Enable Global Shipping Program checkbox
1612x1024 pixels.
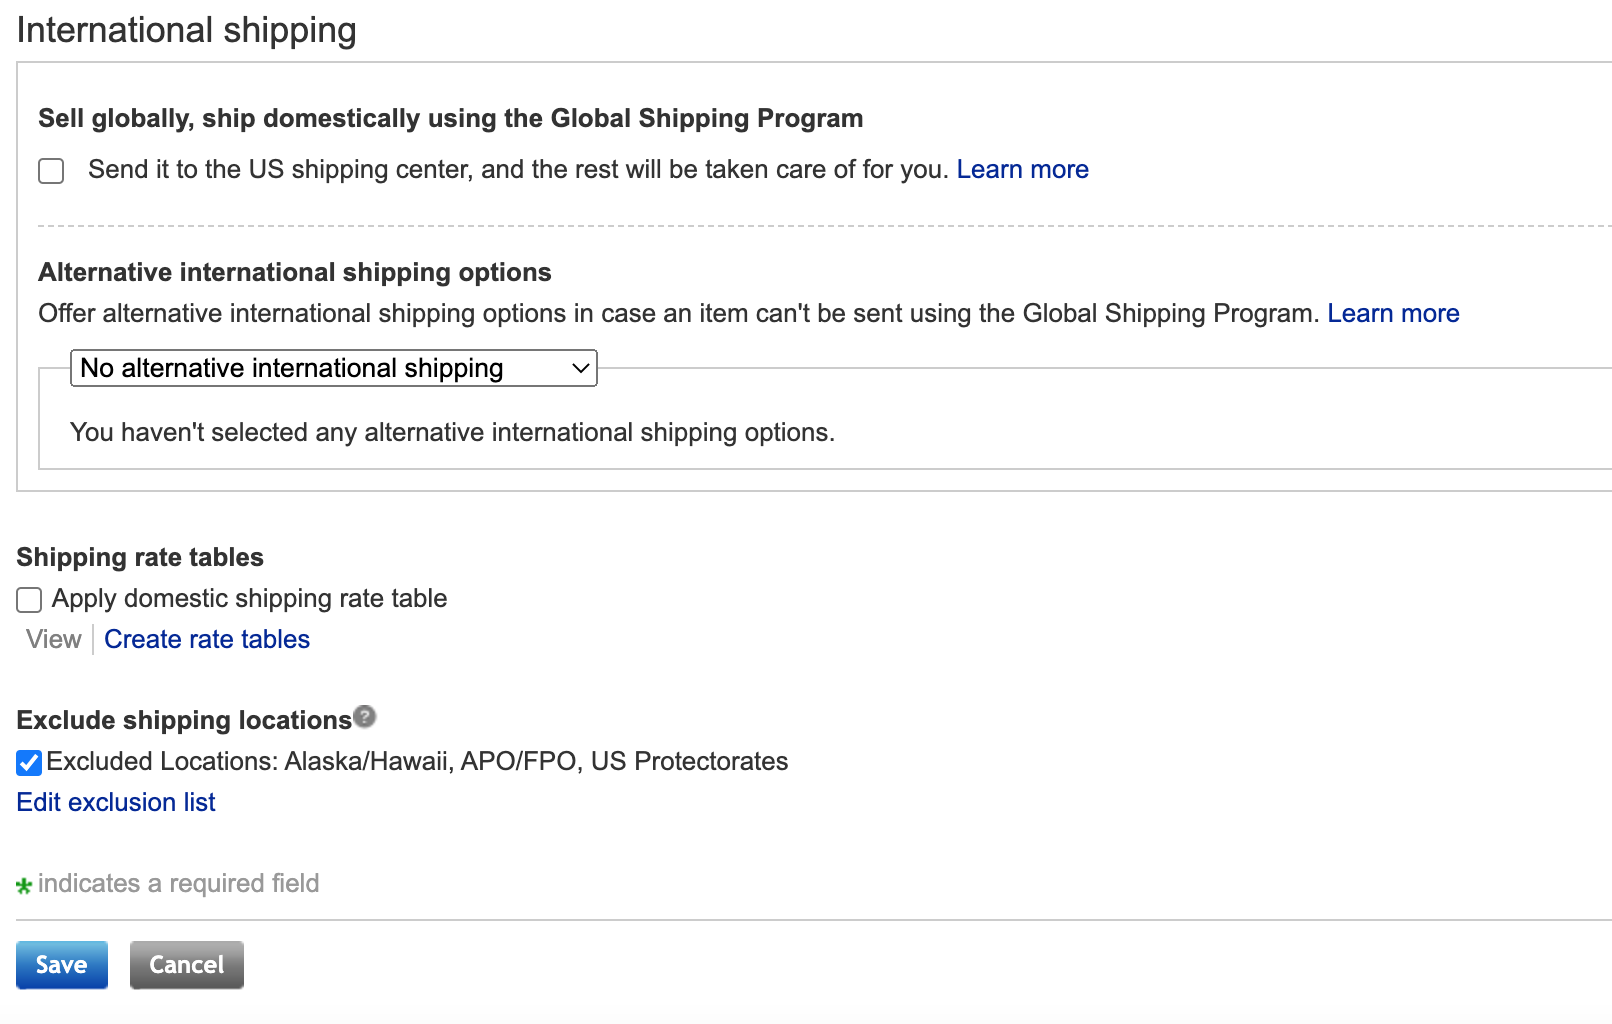click(51, 171)
